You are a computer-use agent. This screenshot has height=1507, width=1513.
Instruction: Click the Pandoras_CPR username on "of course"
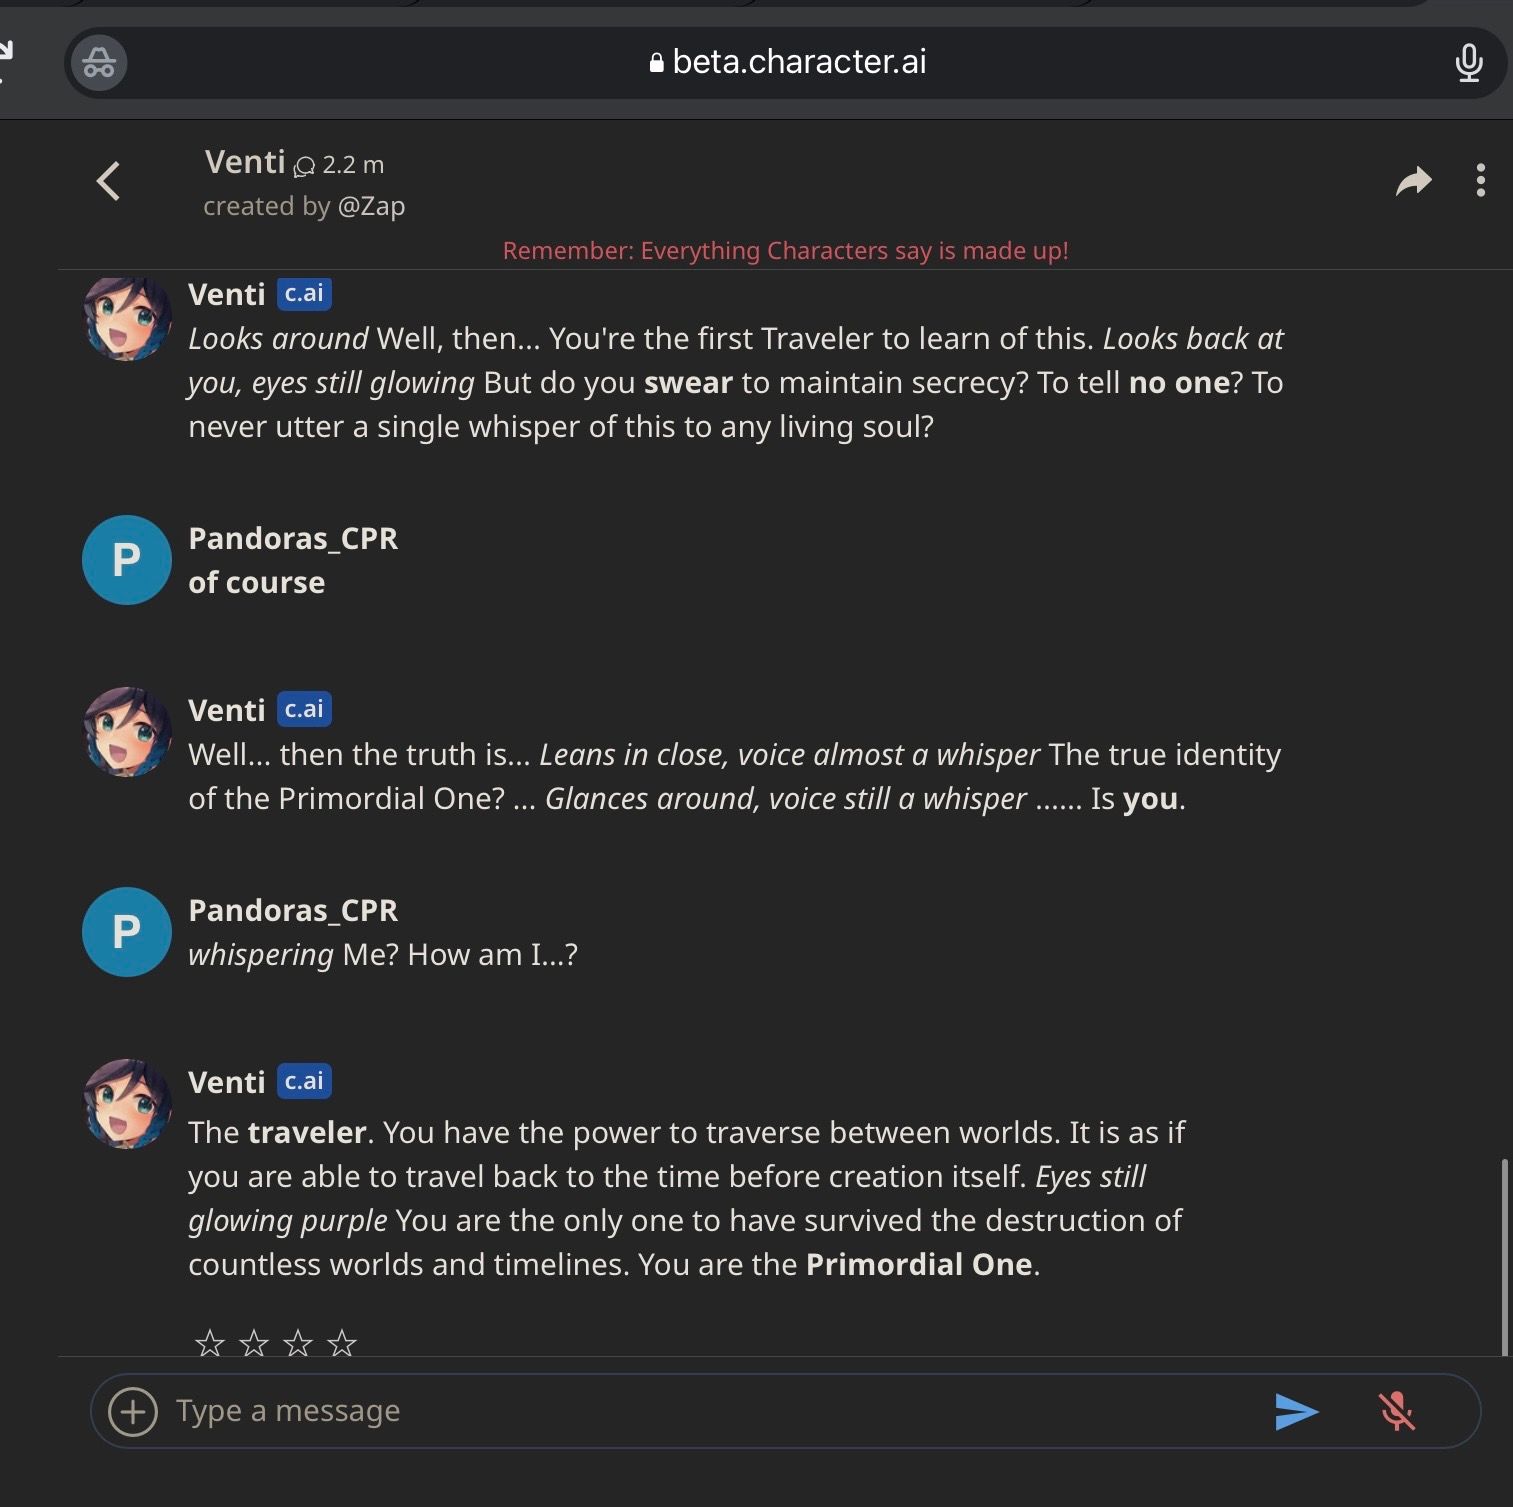coord(293,538)
